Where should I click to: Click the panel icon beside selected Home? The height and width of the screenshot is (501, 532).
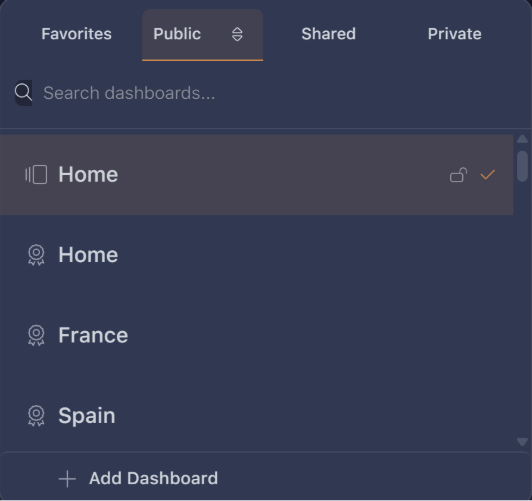pos(36,175)
